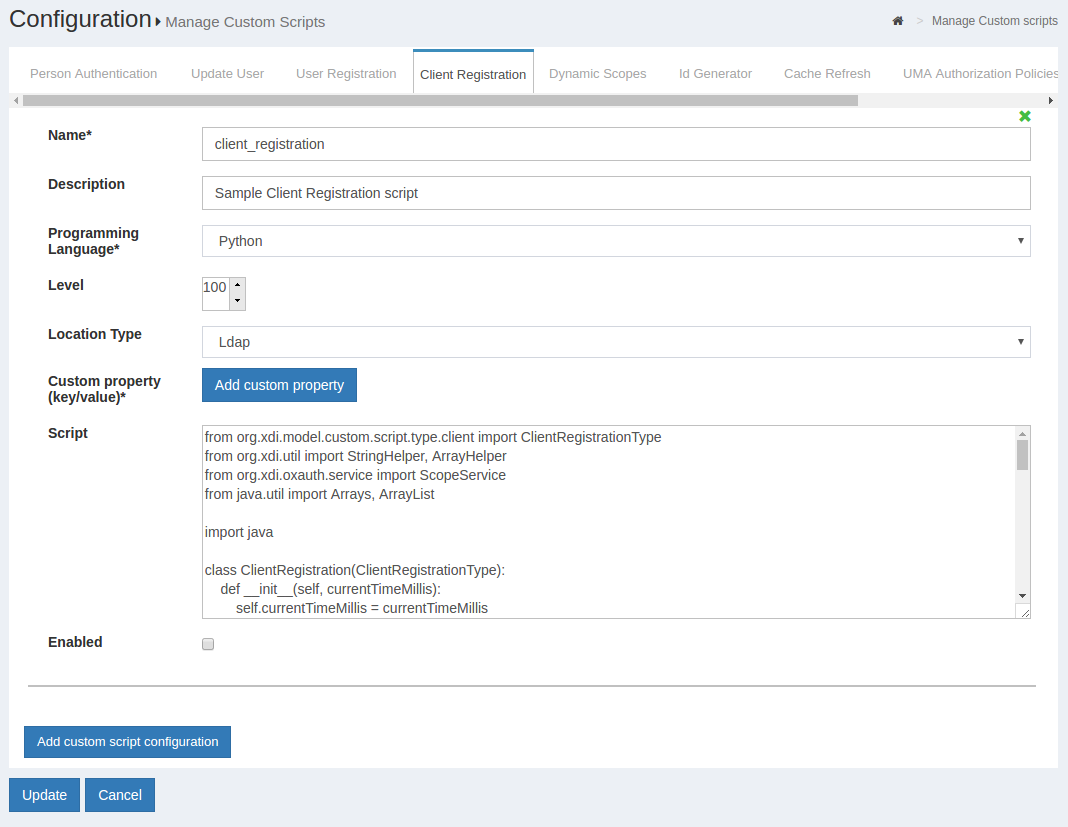Open the Dynamic Scopes tab
The height and width of the screenshot is (827, 1068).
(x=597, y=73)
